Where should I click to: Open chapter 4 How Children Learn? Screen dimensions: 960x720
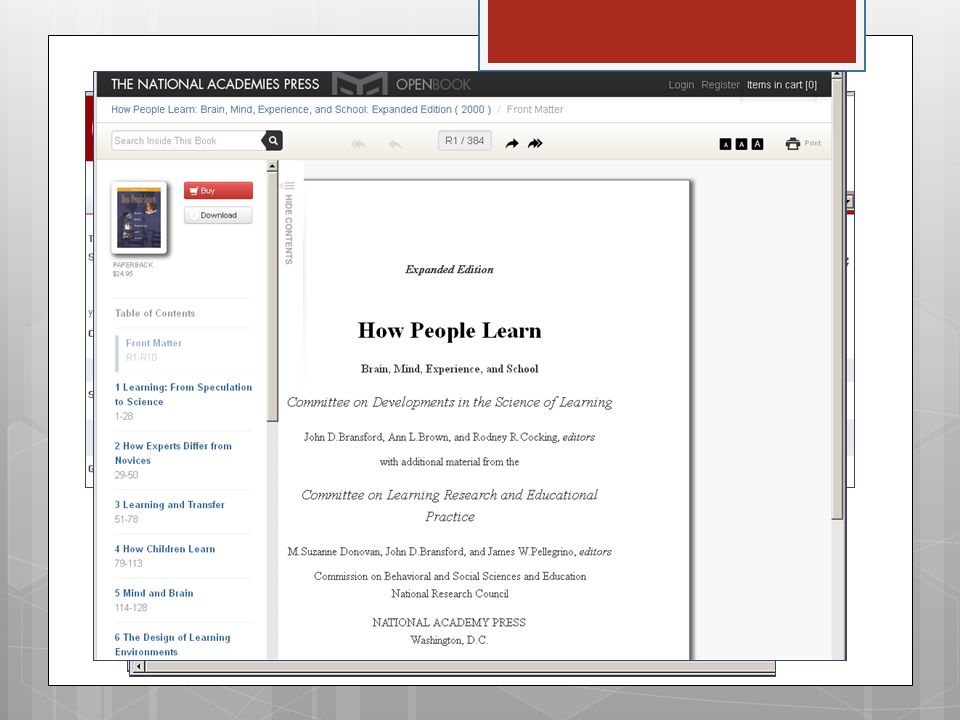click(x=165, y=549)
